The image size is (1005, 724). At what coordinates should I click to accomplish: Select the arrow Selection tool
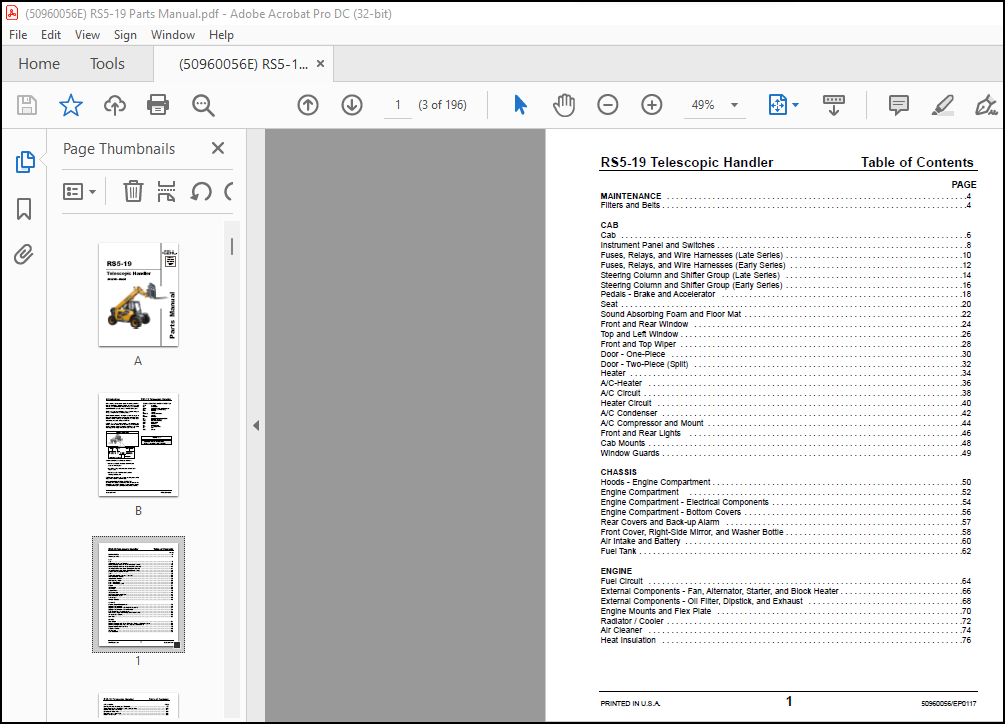coord(520,104)
